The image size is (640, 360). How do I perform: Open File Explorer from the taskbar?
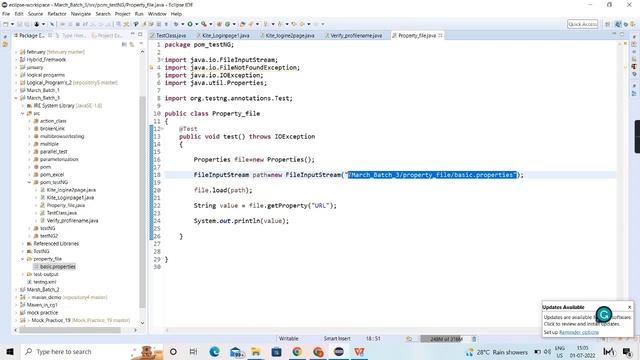[x=256, y=351]
